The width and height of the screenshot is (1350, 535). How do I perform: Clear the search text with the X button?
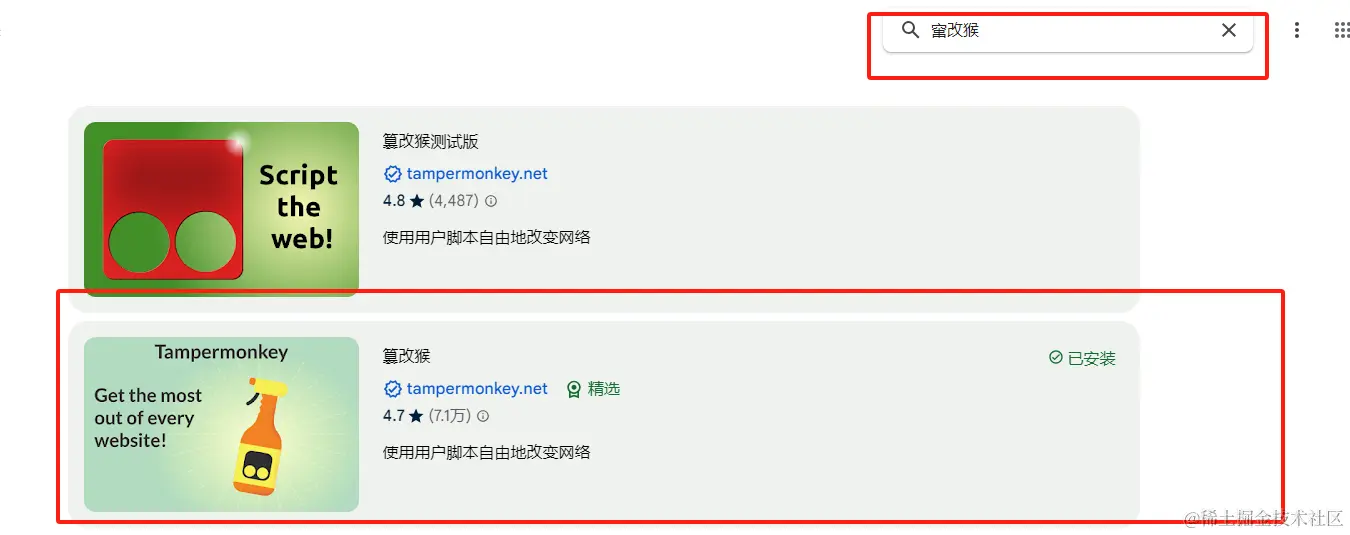[1229, 30]
